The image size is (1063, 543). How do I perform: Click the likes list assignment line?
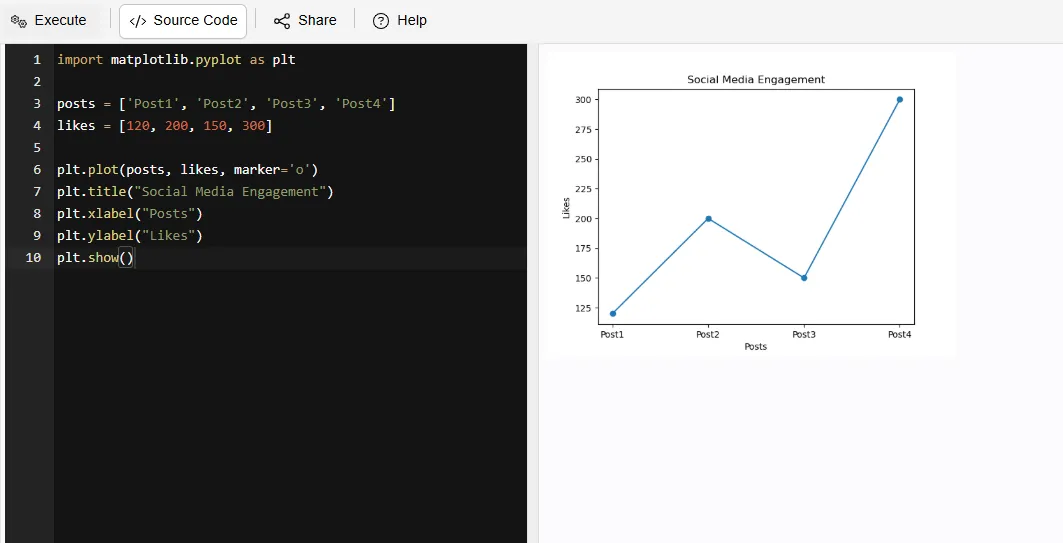[x=165, y=125]
